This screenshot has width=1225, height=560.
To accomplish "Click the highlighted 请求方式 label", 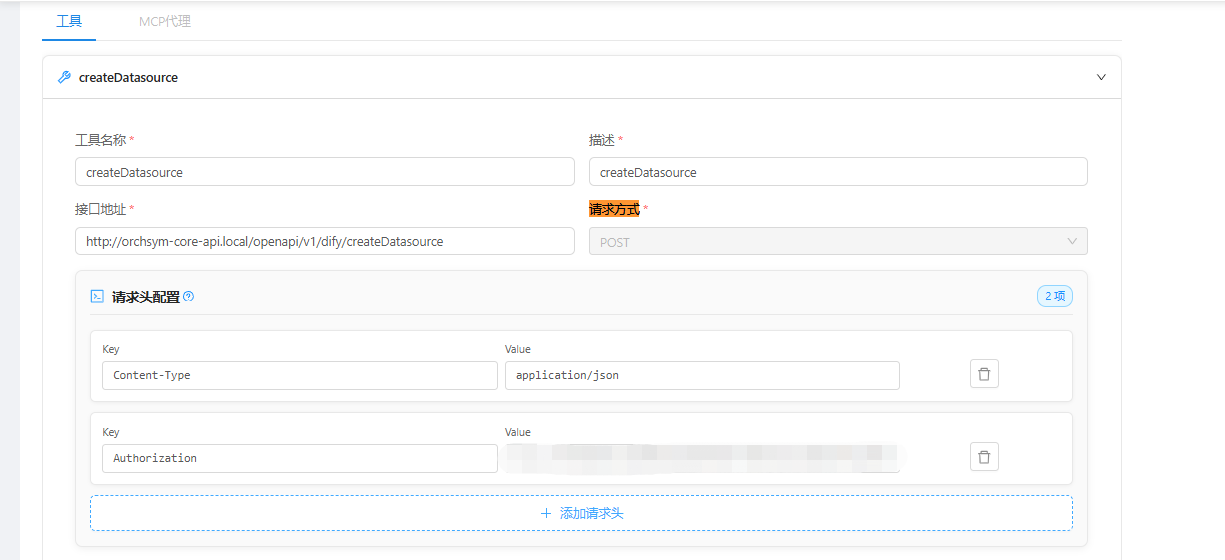I will click(x=614, y=209).
